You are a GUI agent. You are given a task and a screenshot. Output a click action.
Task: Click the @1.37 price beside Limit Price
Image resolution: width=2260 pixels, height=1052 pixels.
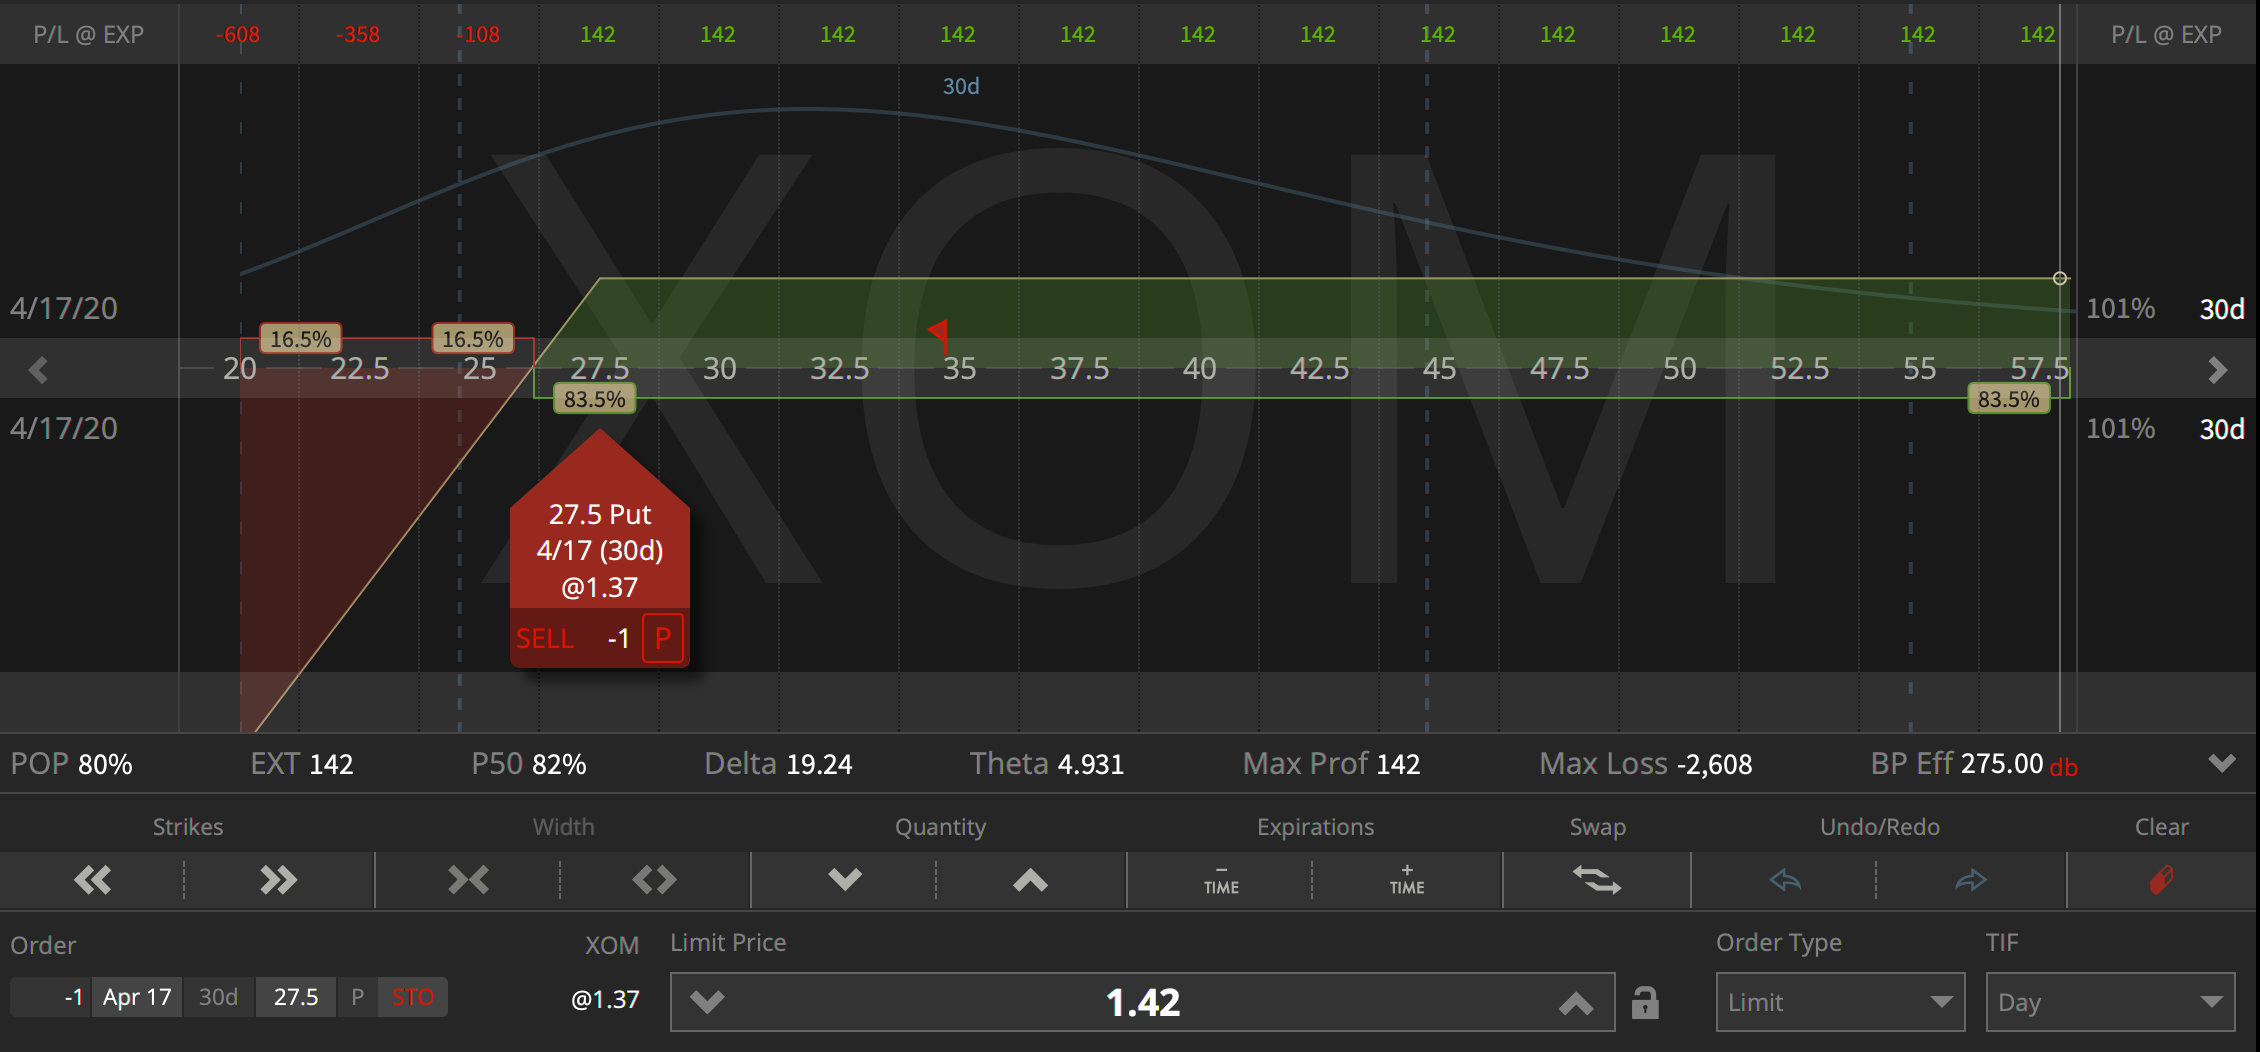coord(605,999)
